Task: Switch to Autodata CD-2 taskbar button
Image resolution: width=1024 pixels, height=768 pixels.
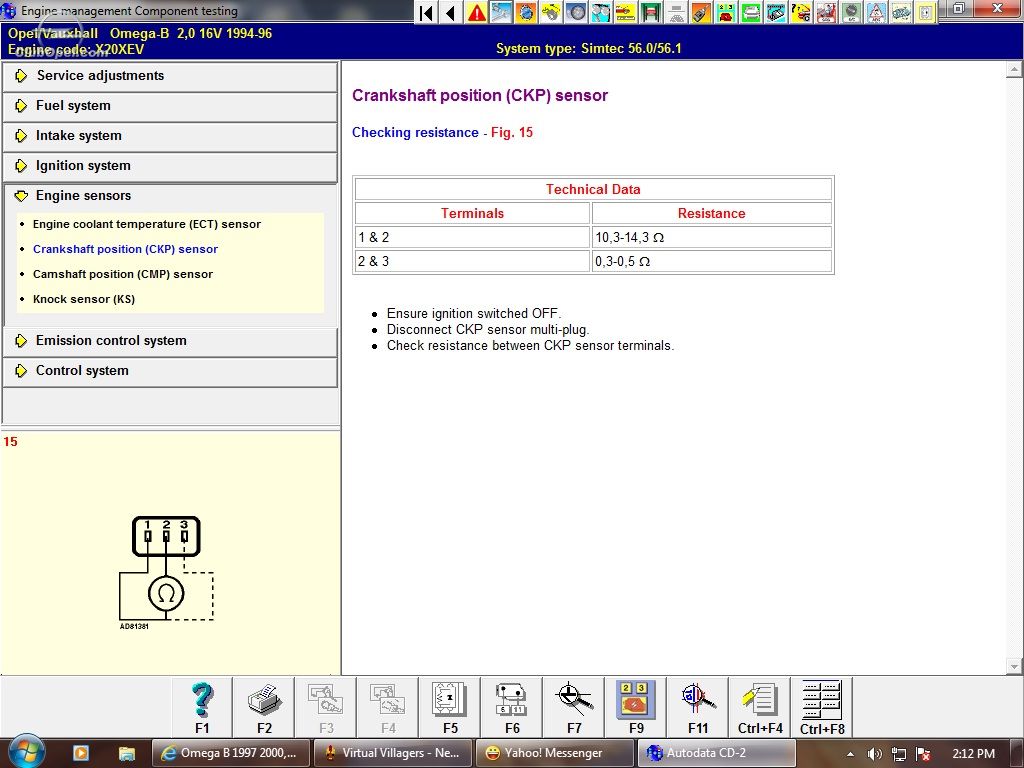Action: [717, 753]
